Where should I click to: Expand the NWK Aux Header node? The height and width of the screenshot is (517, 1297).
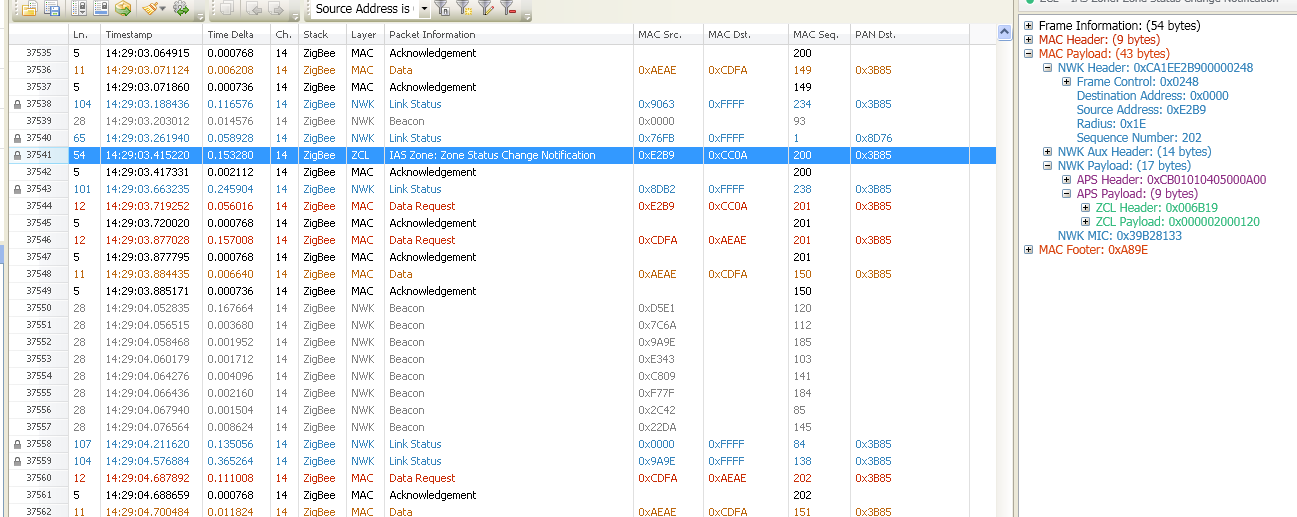[1048, 152]
